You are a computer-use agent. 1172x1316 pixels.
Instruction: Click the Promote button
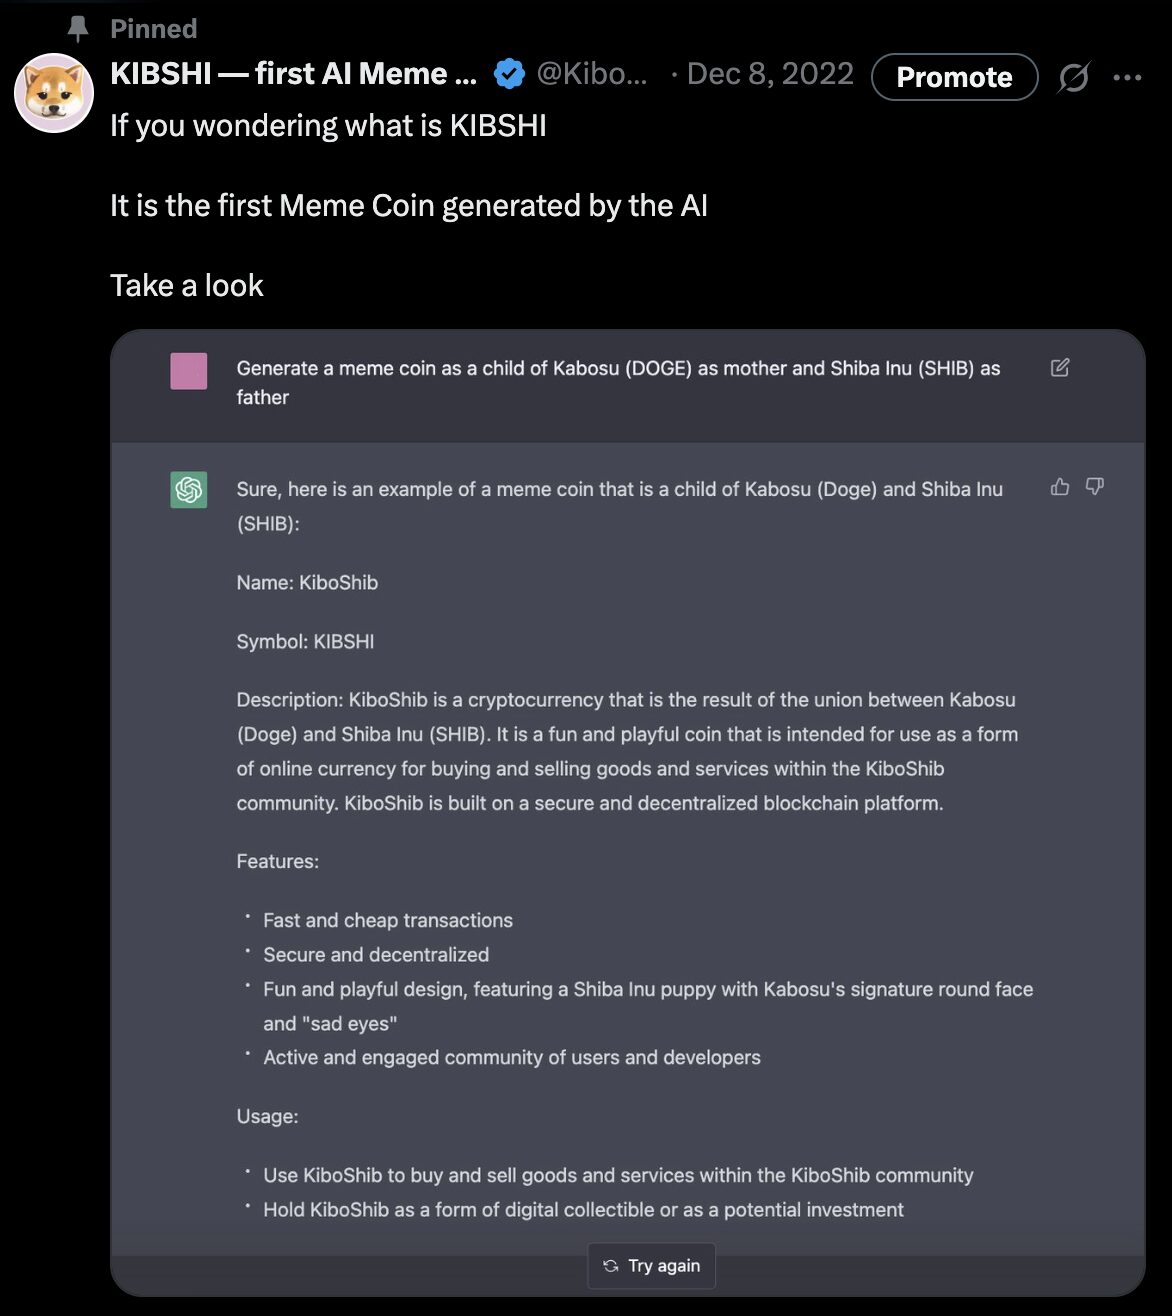[x=954, y=77]
